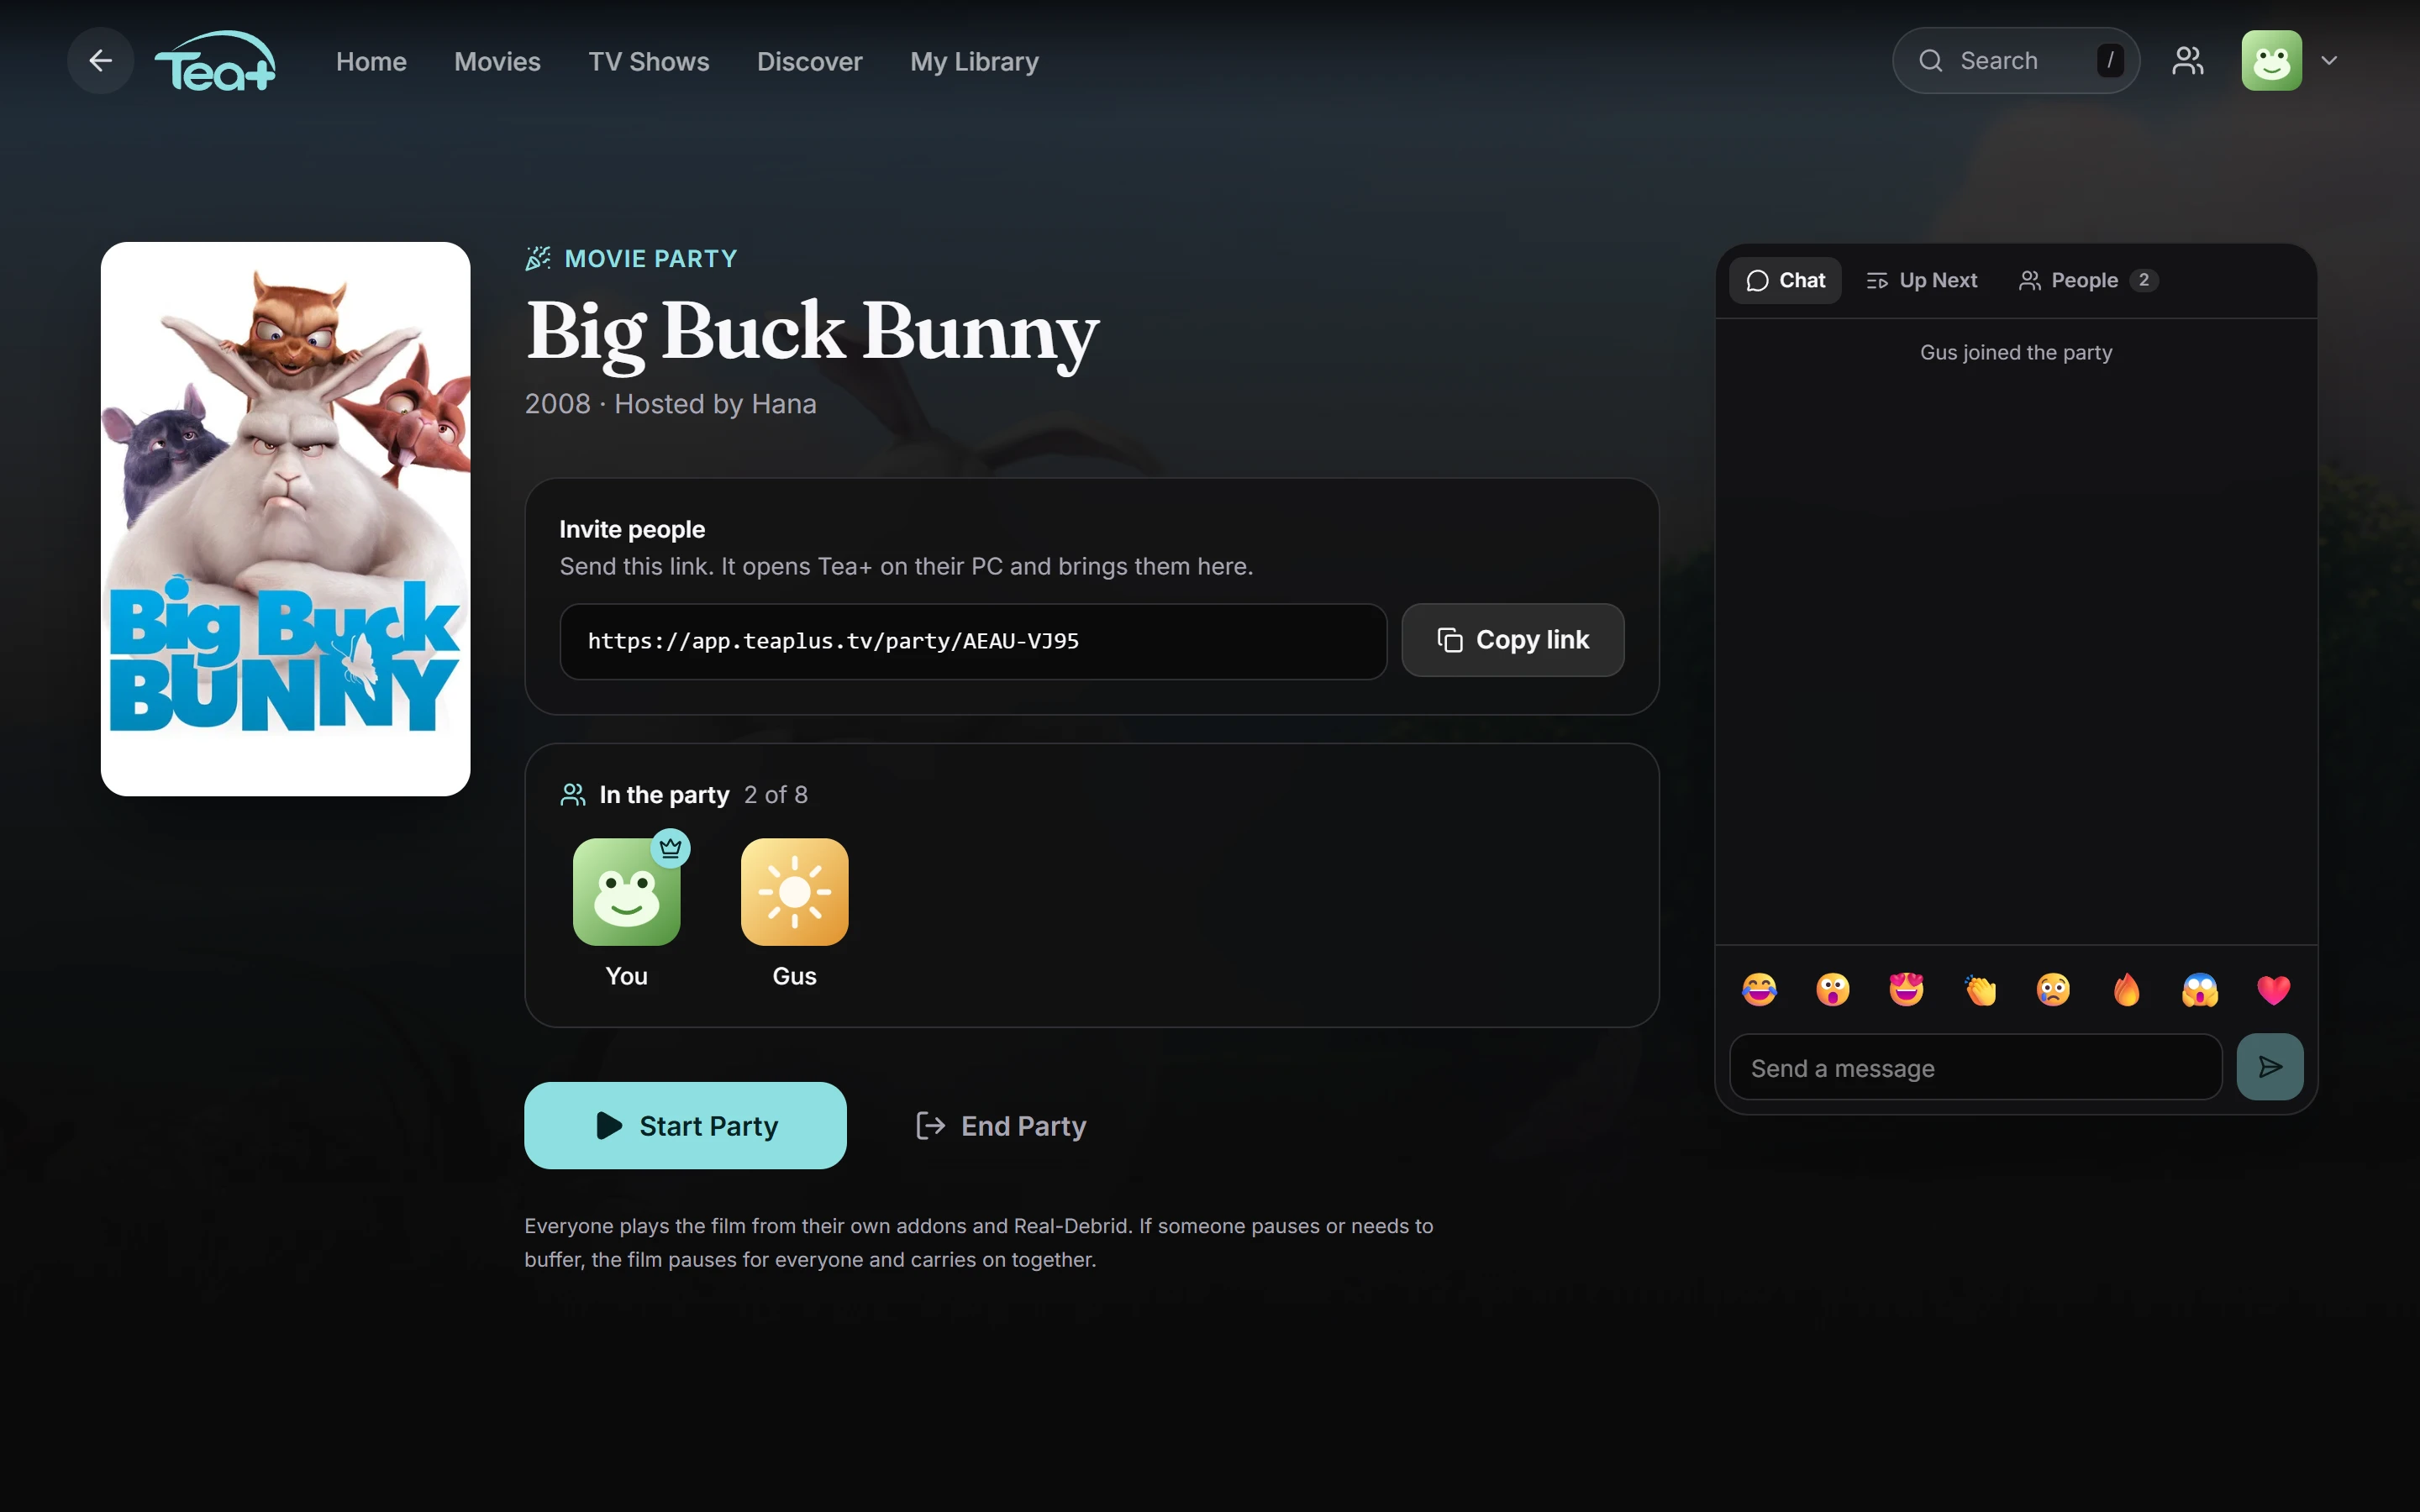This screenshot has height=1512, width=2420.
Task: Open the Tea+ logo home link
Action: pyautogui.click(x=215, y=61)
